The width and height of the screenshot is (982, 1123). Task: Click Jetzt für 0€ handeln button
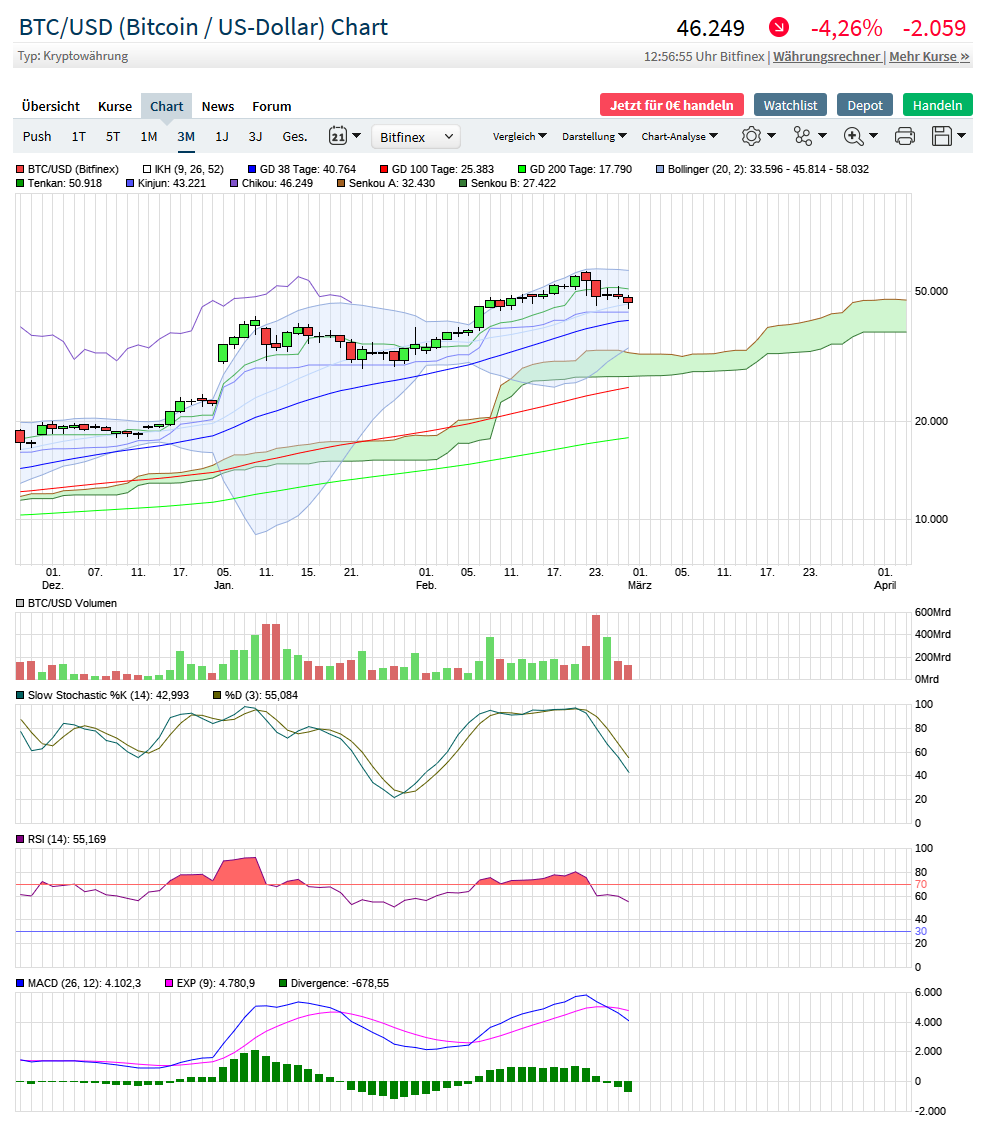click(x=672, y=105)
